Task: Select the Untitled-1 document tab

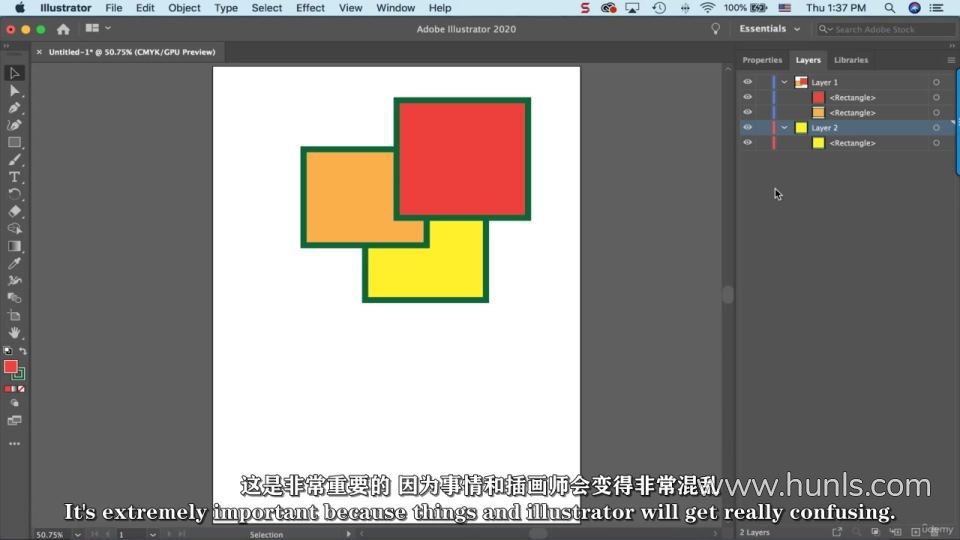Action: coord(132,52)
